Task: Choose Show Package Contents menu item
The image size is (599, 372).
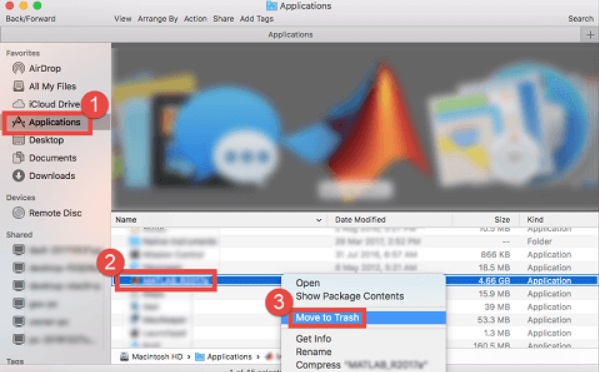Action: [x=350, y=296]
